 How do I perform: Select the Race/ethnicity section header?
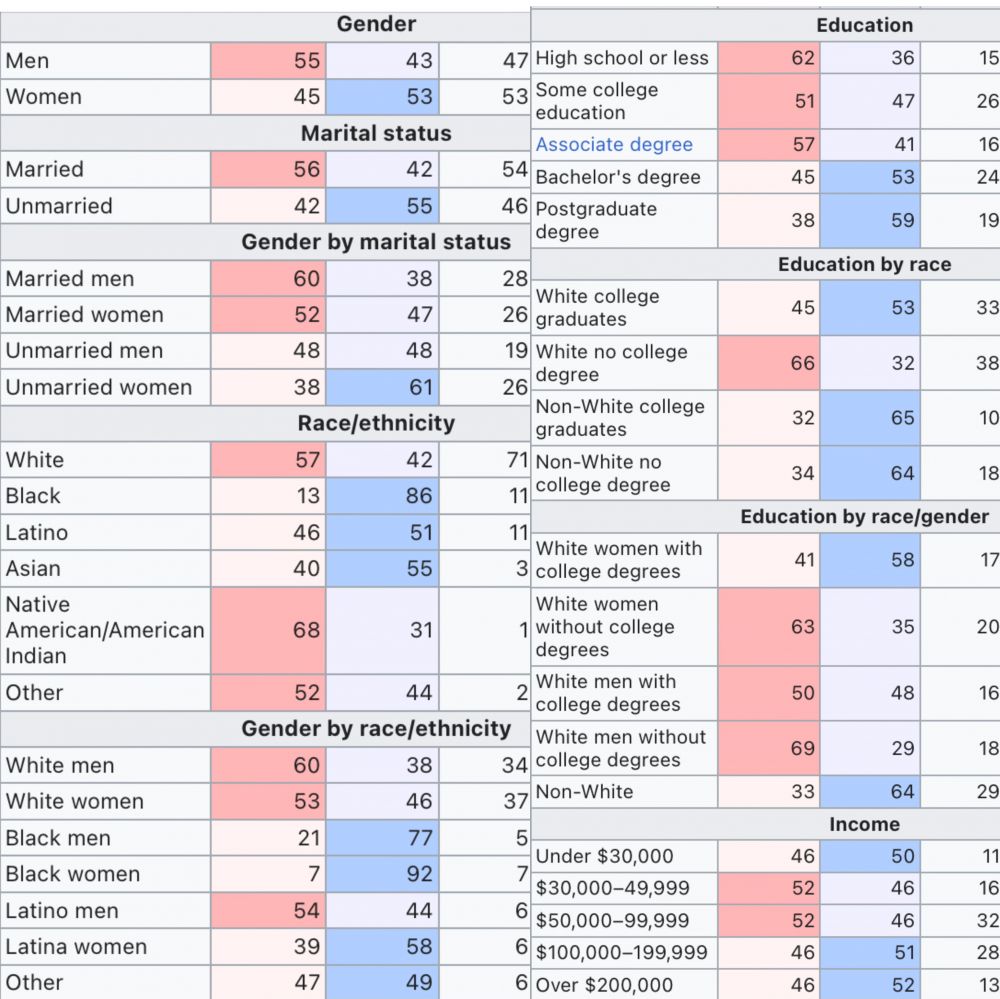376,423
